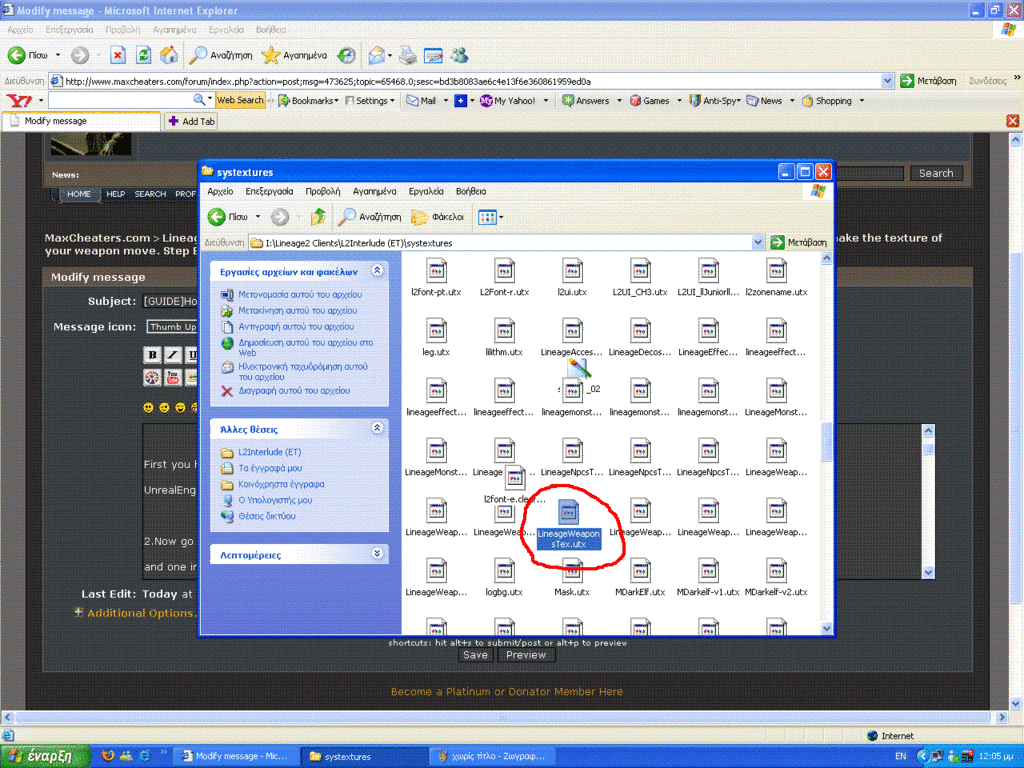The width and height of the screenshot is (1024, 768).
Task: Click the IE Home toolbar icon
Action: [x=170, y=55]
